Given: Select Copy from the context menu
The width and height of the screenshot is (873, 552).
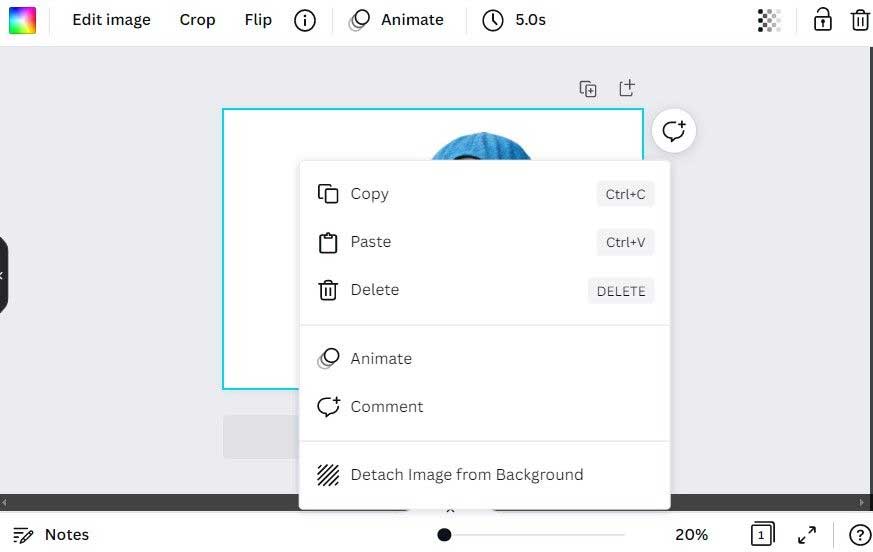Looking at the screenshot, I should (369, 194).
